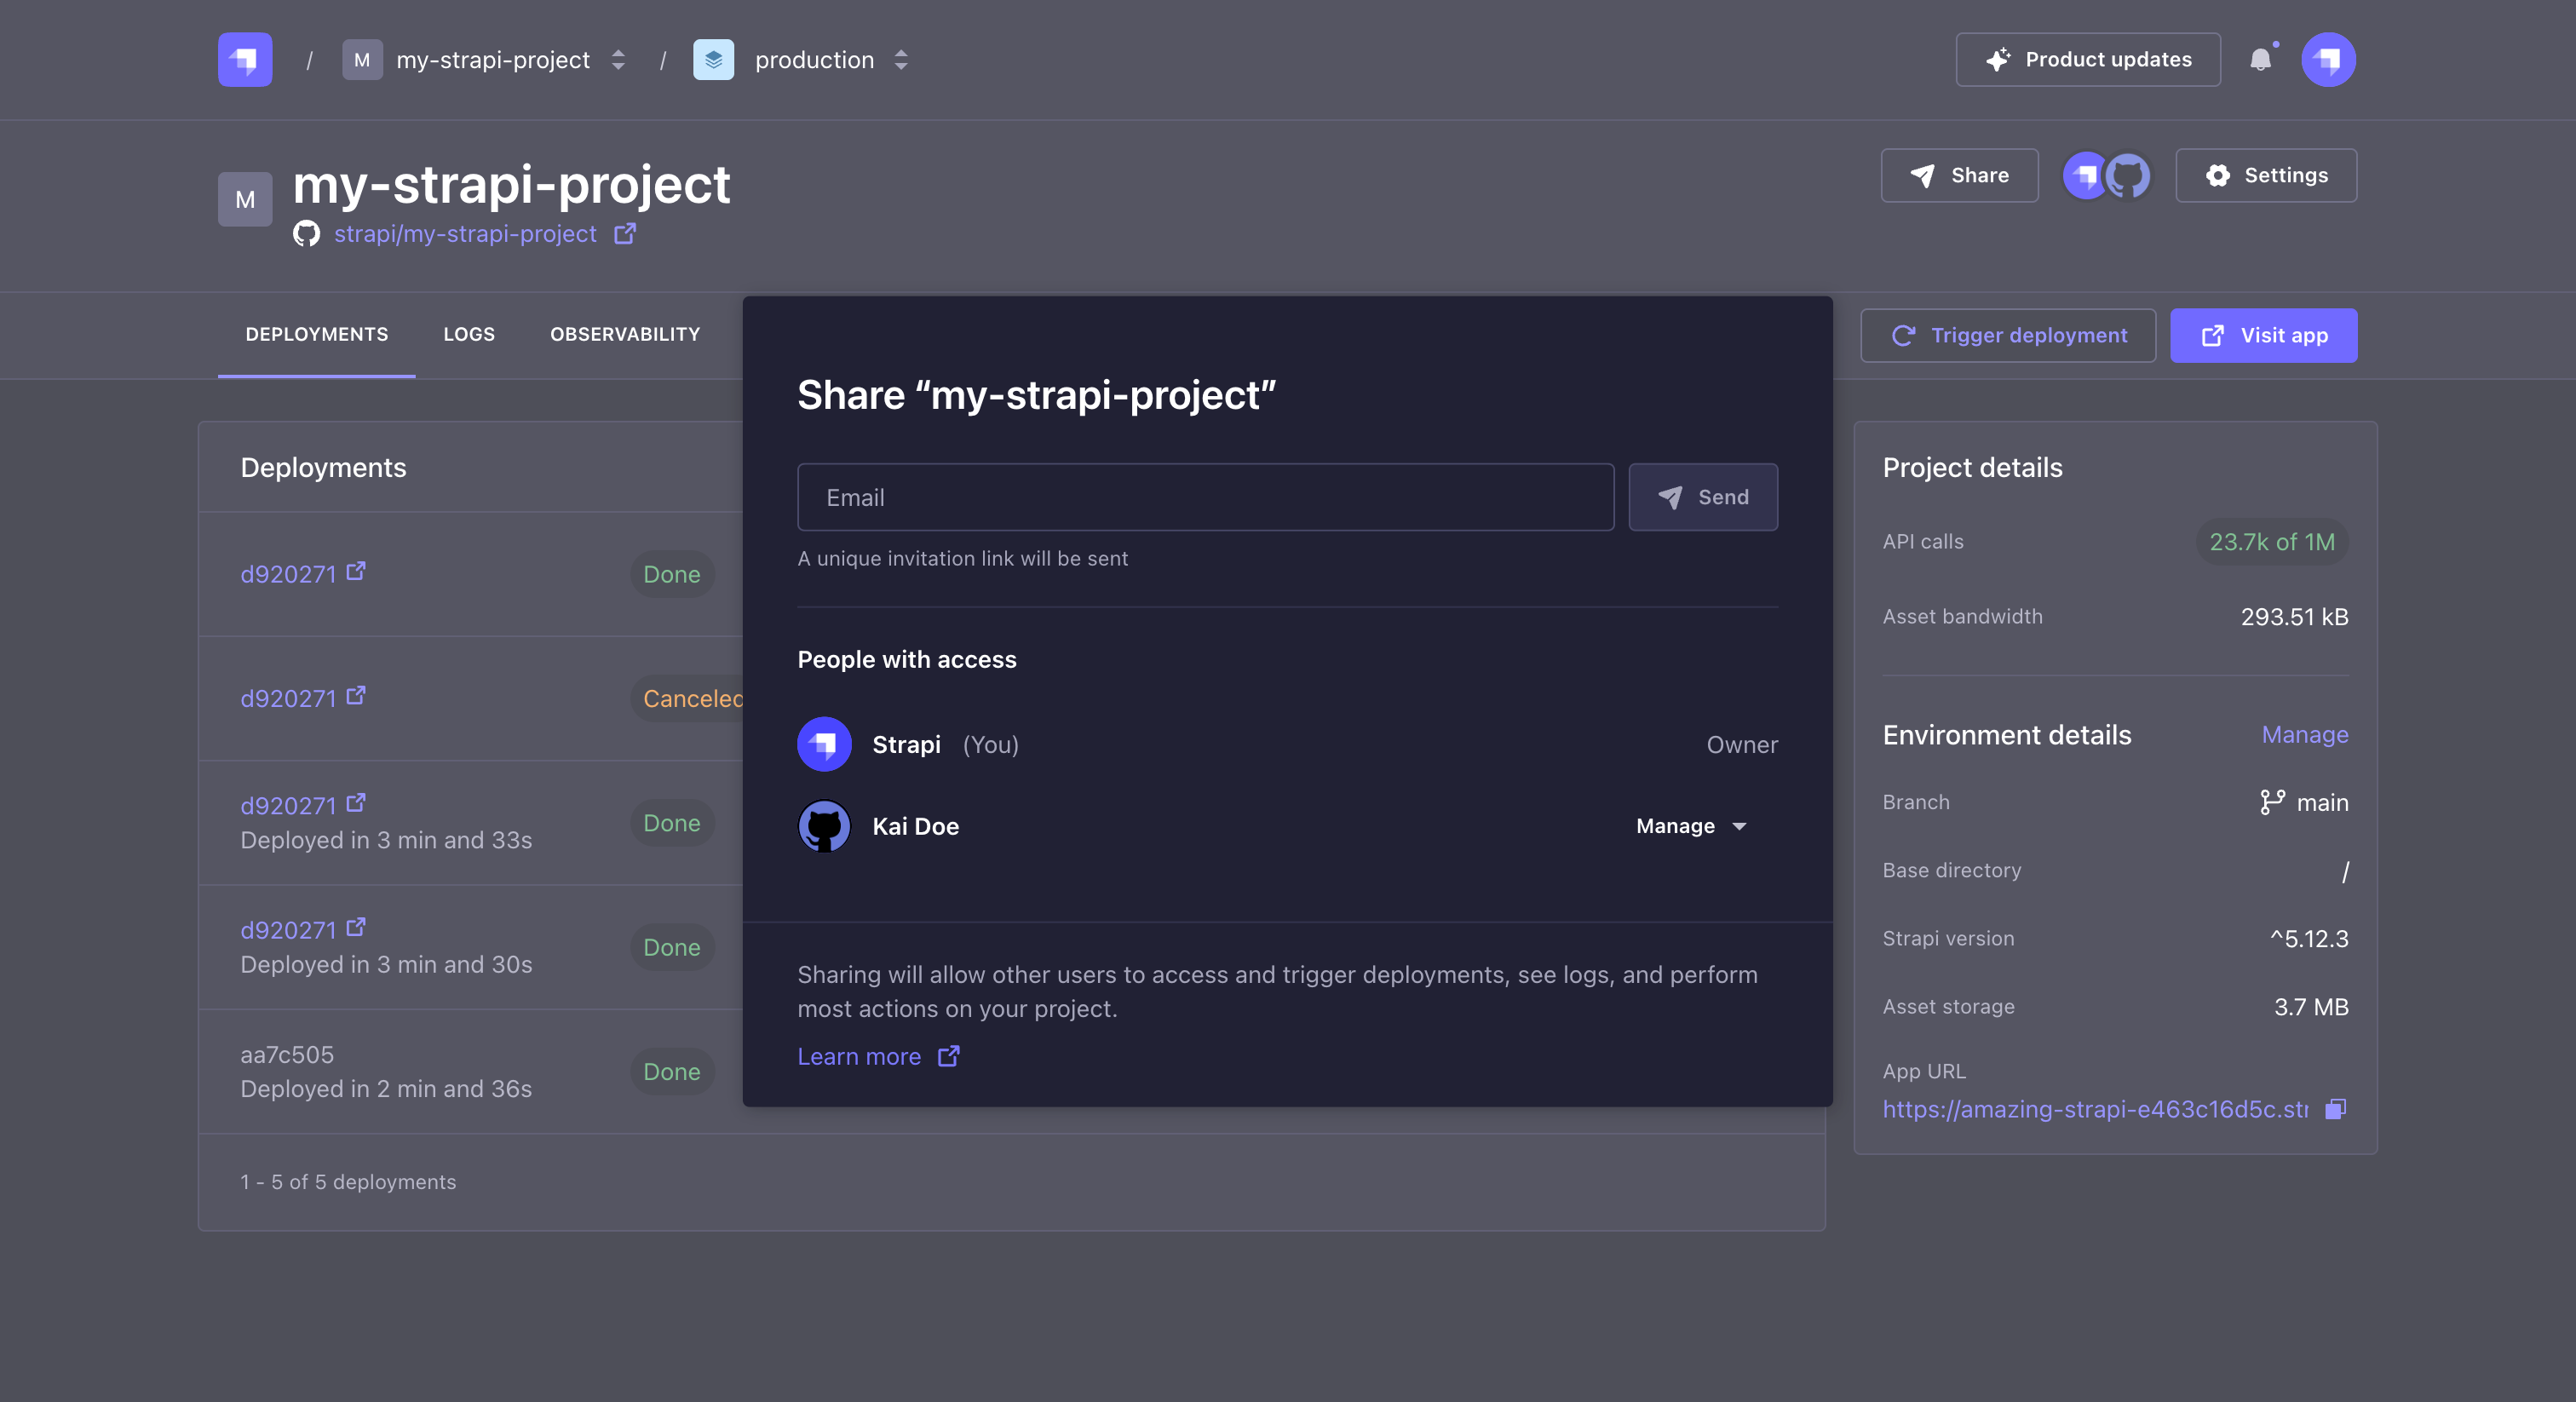Screen dimensions: 2576x1402
Task: Click the Strapi owner avatar in dialog
Action: point(824,744)
